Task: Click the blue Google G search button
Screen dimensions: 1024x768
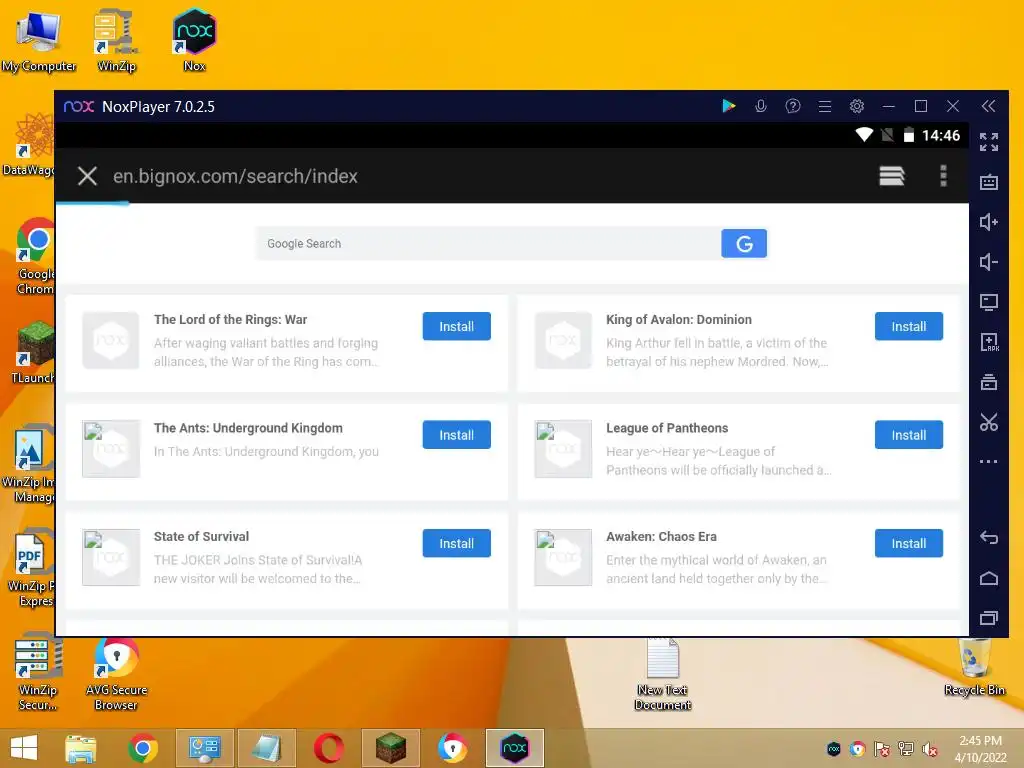Action: pos(744,244)
